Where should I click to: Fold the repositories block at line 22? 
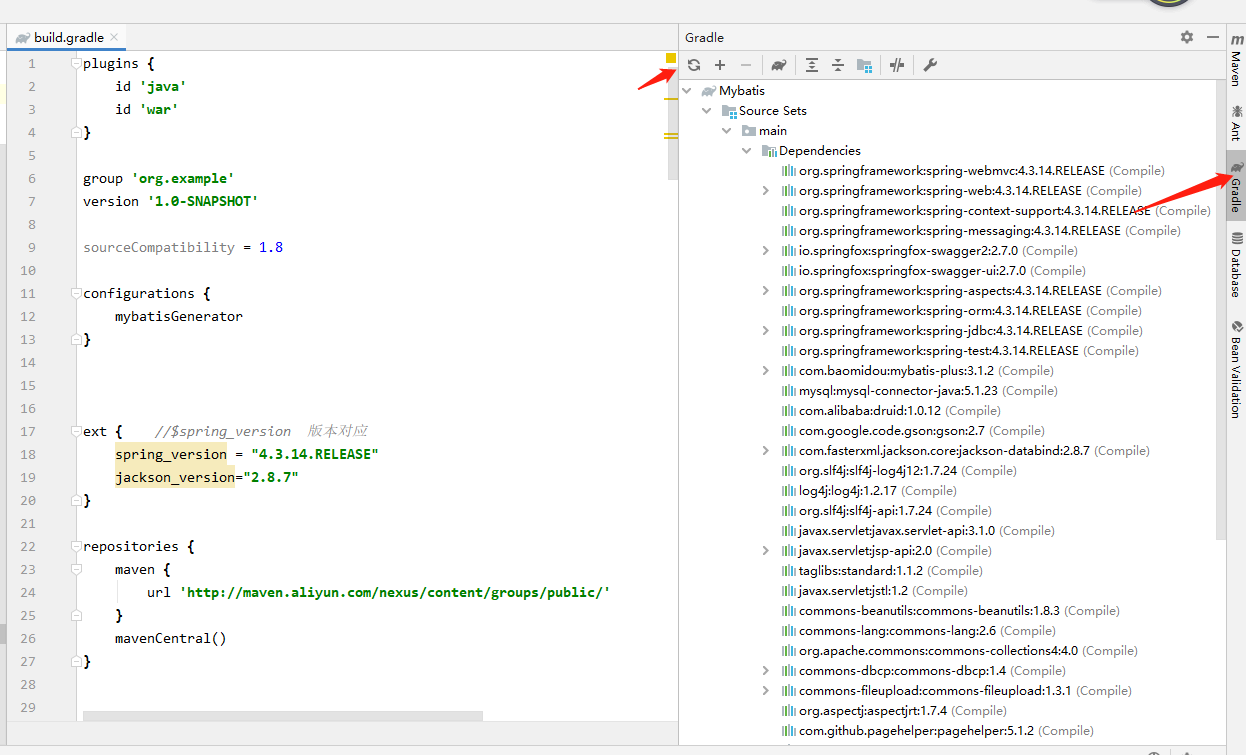75,547
